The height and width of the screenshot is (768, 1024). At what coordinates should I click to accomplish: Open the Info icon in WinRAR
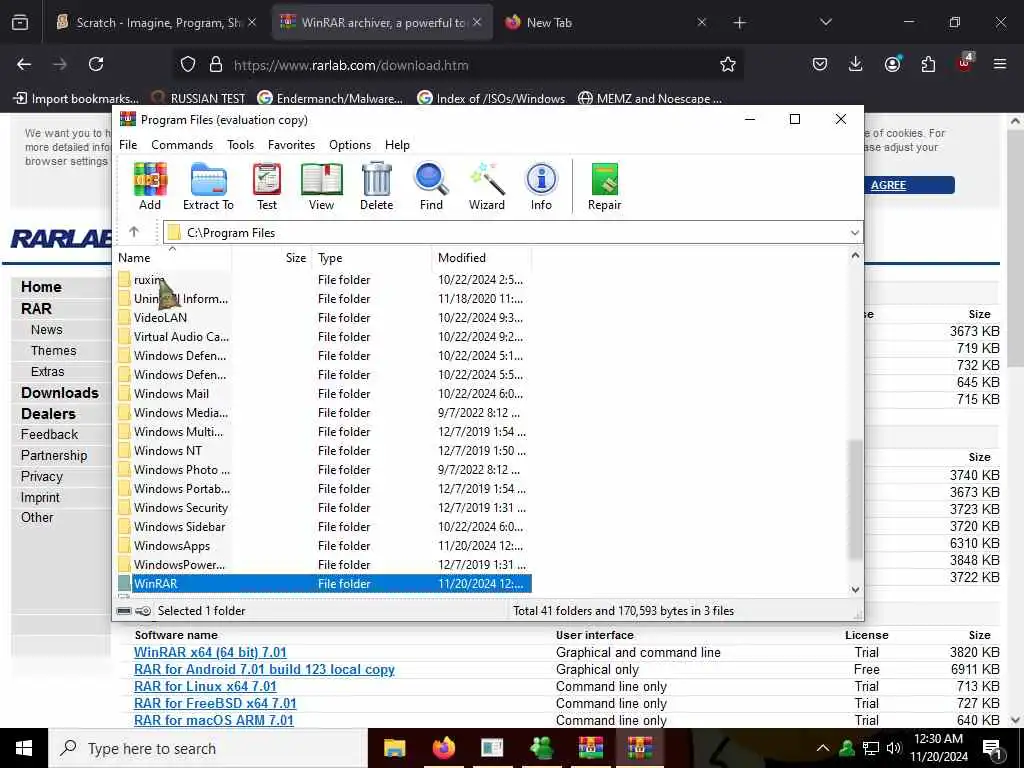[x=541, y=186]
